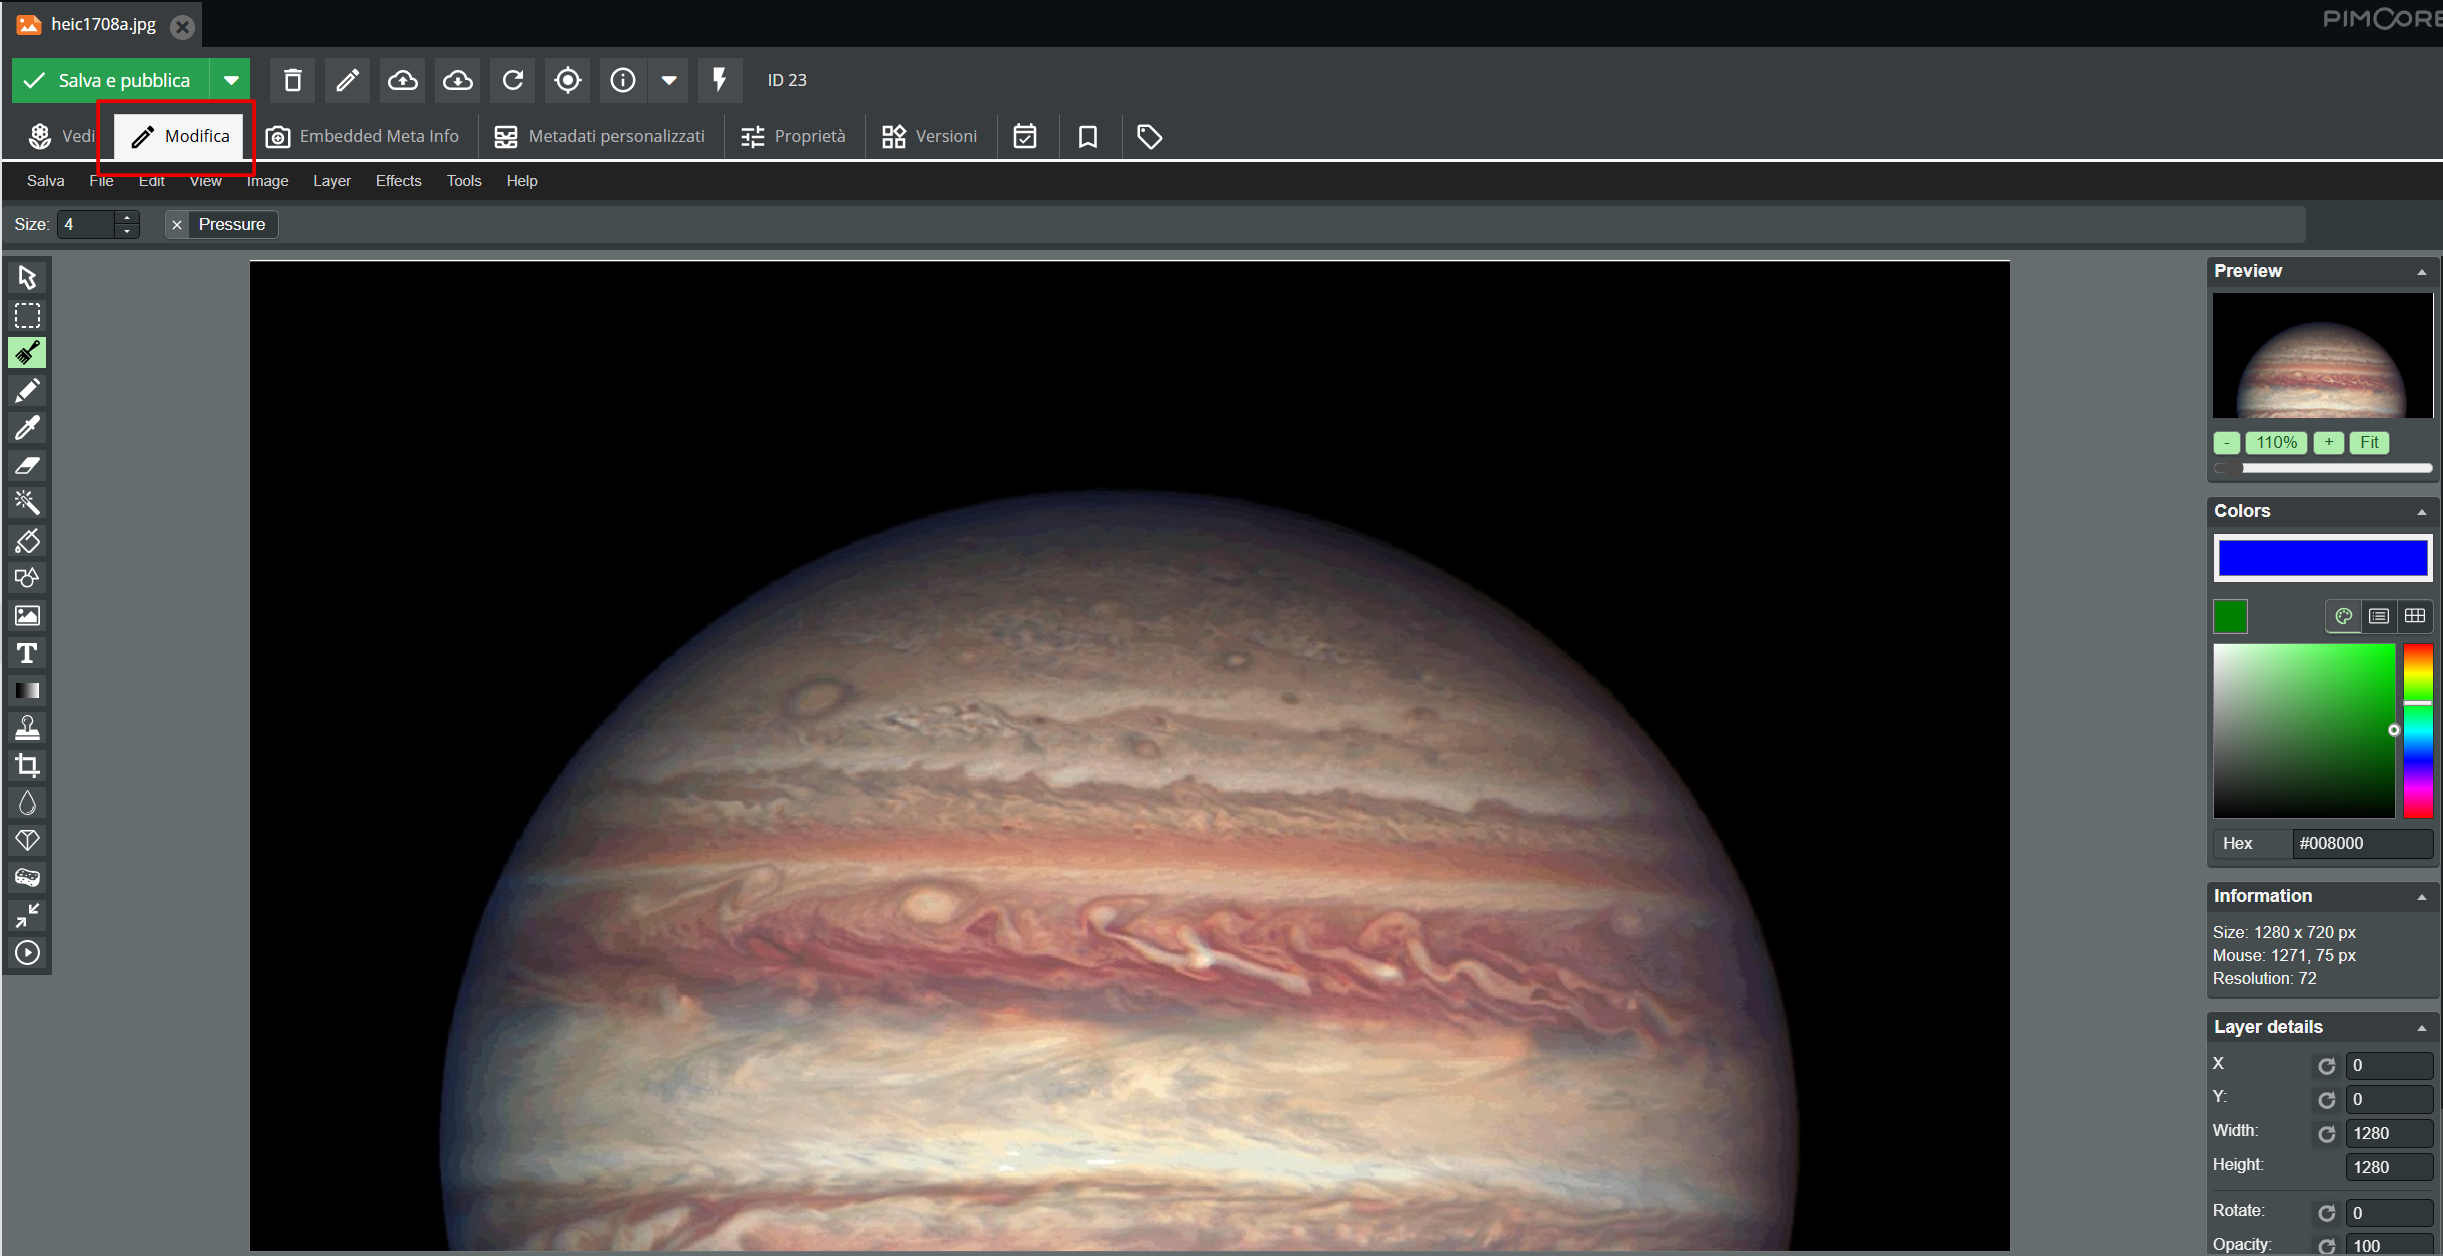Open the Effects menu

(x=398, y=181)
